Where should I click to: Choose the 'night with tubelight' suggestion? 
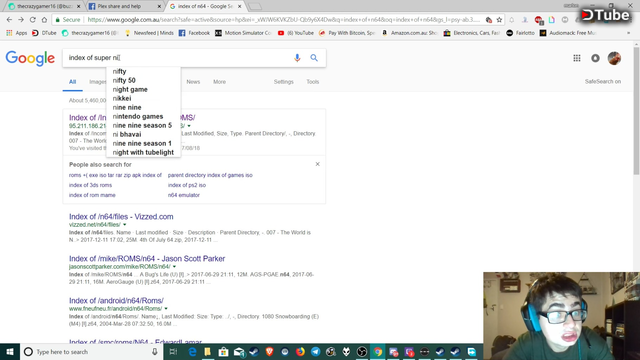[x=143, y=152]
